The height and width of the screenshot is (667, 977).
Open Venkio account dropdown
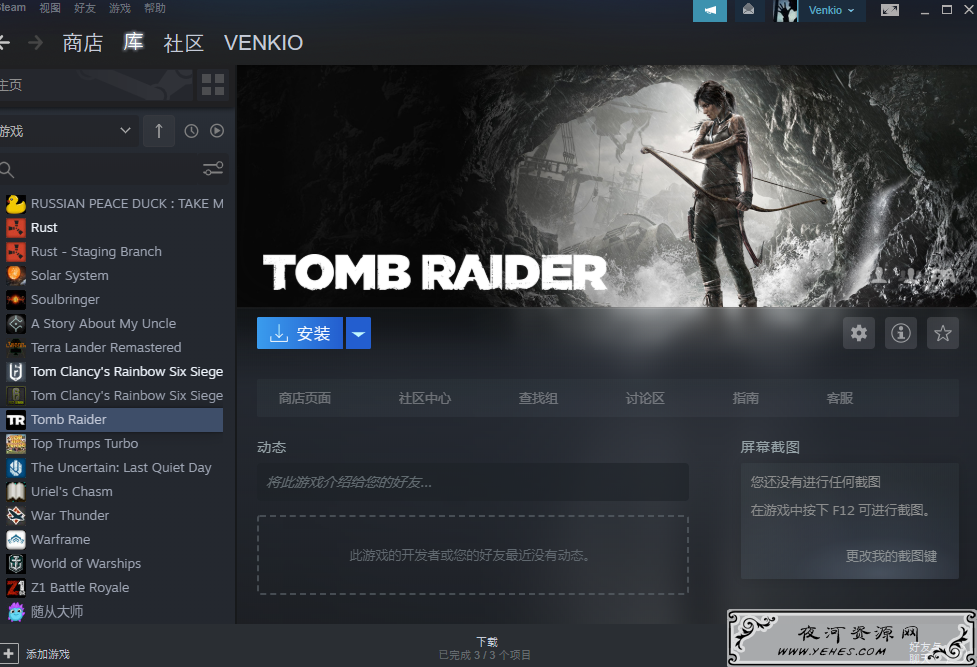pyautogui.click(x=832, y=11)
